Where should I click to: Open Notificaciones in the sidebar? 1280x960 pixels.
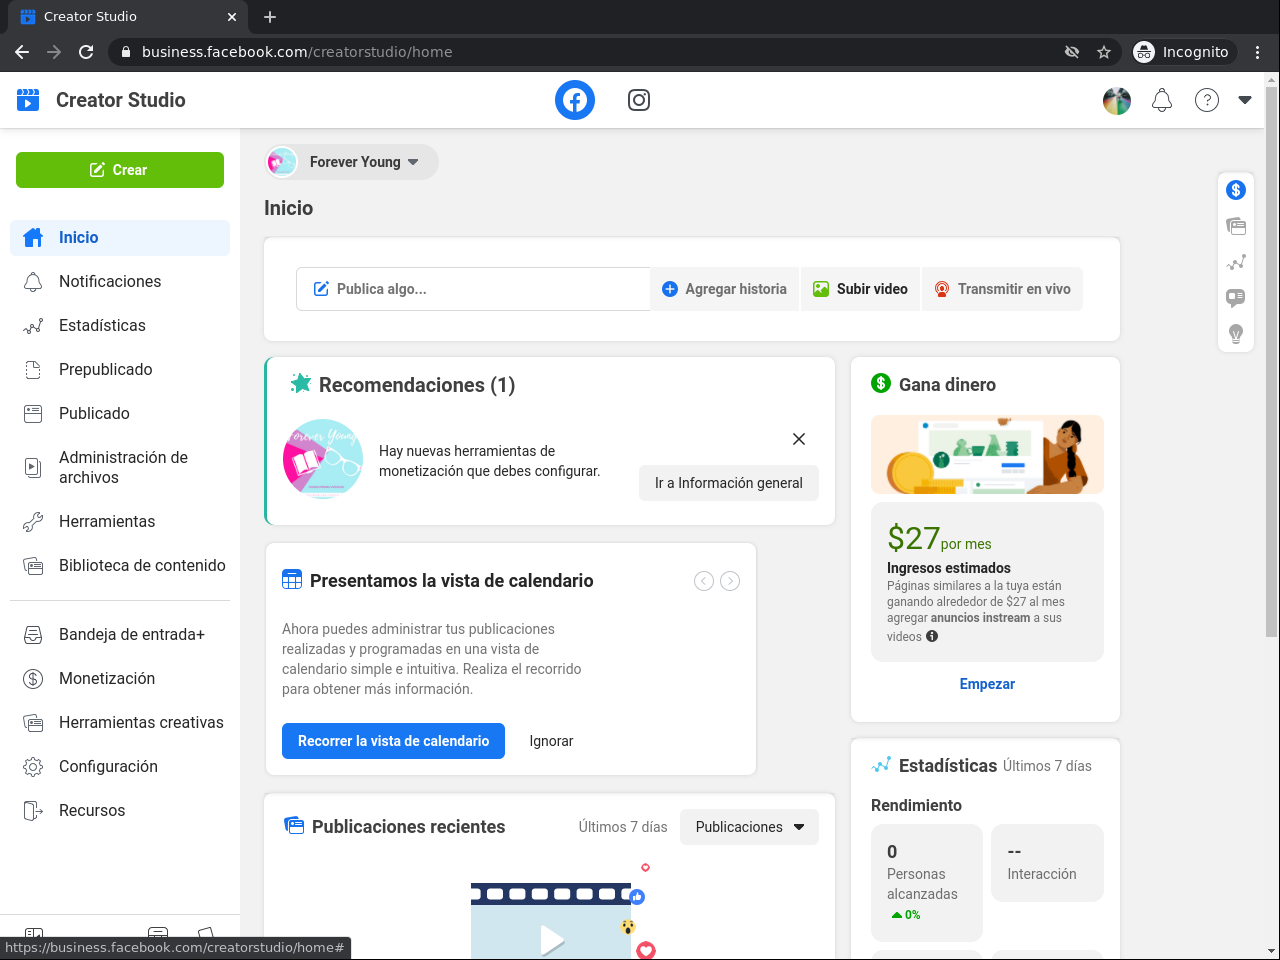(120, 282)
